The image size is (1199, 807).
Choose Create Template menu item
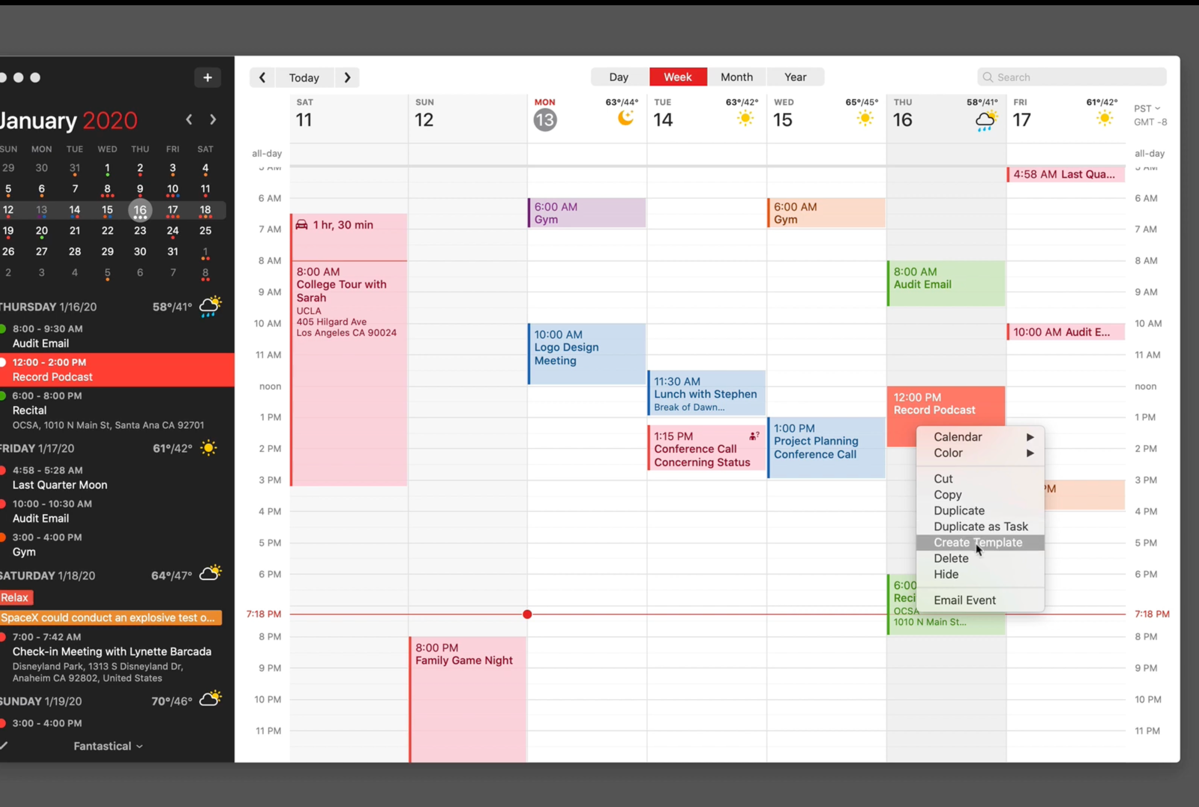pos(980,542)
